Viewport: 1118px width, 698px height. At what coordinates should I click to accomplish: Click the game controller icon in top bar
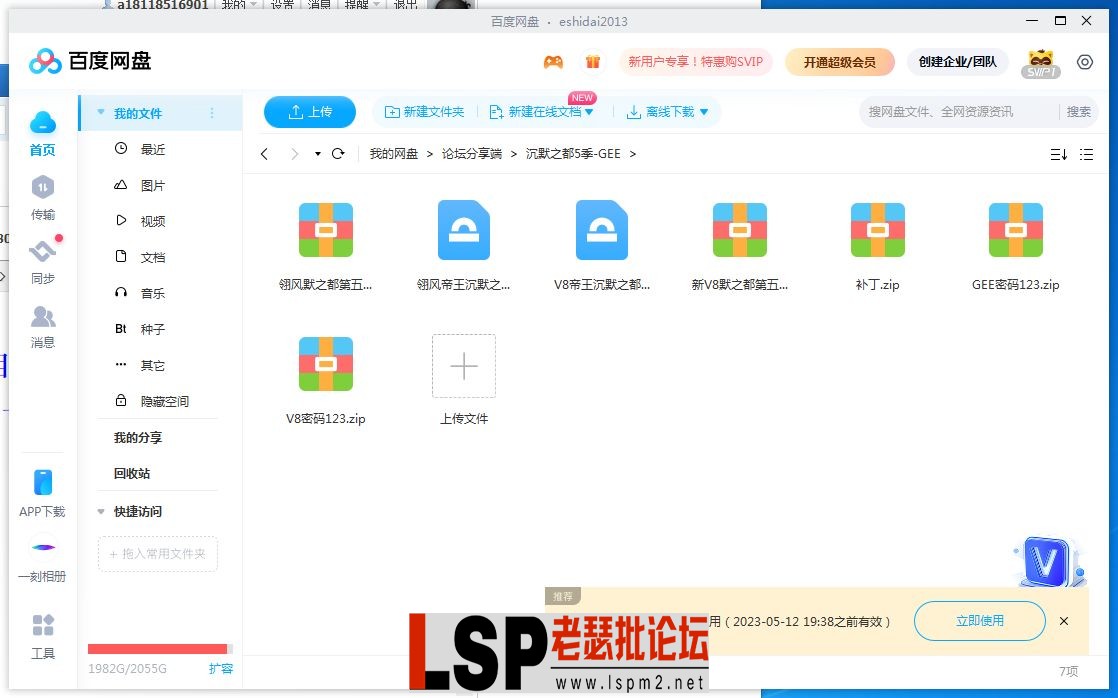(553, 61)
